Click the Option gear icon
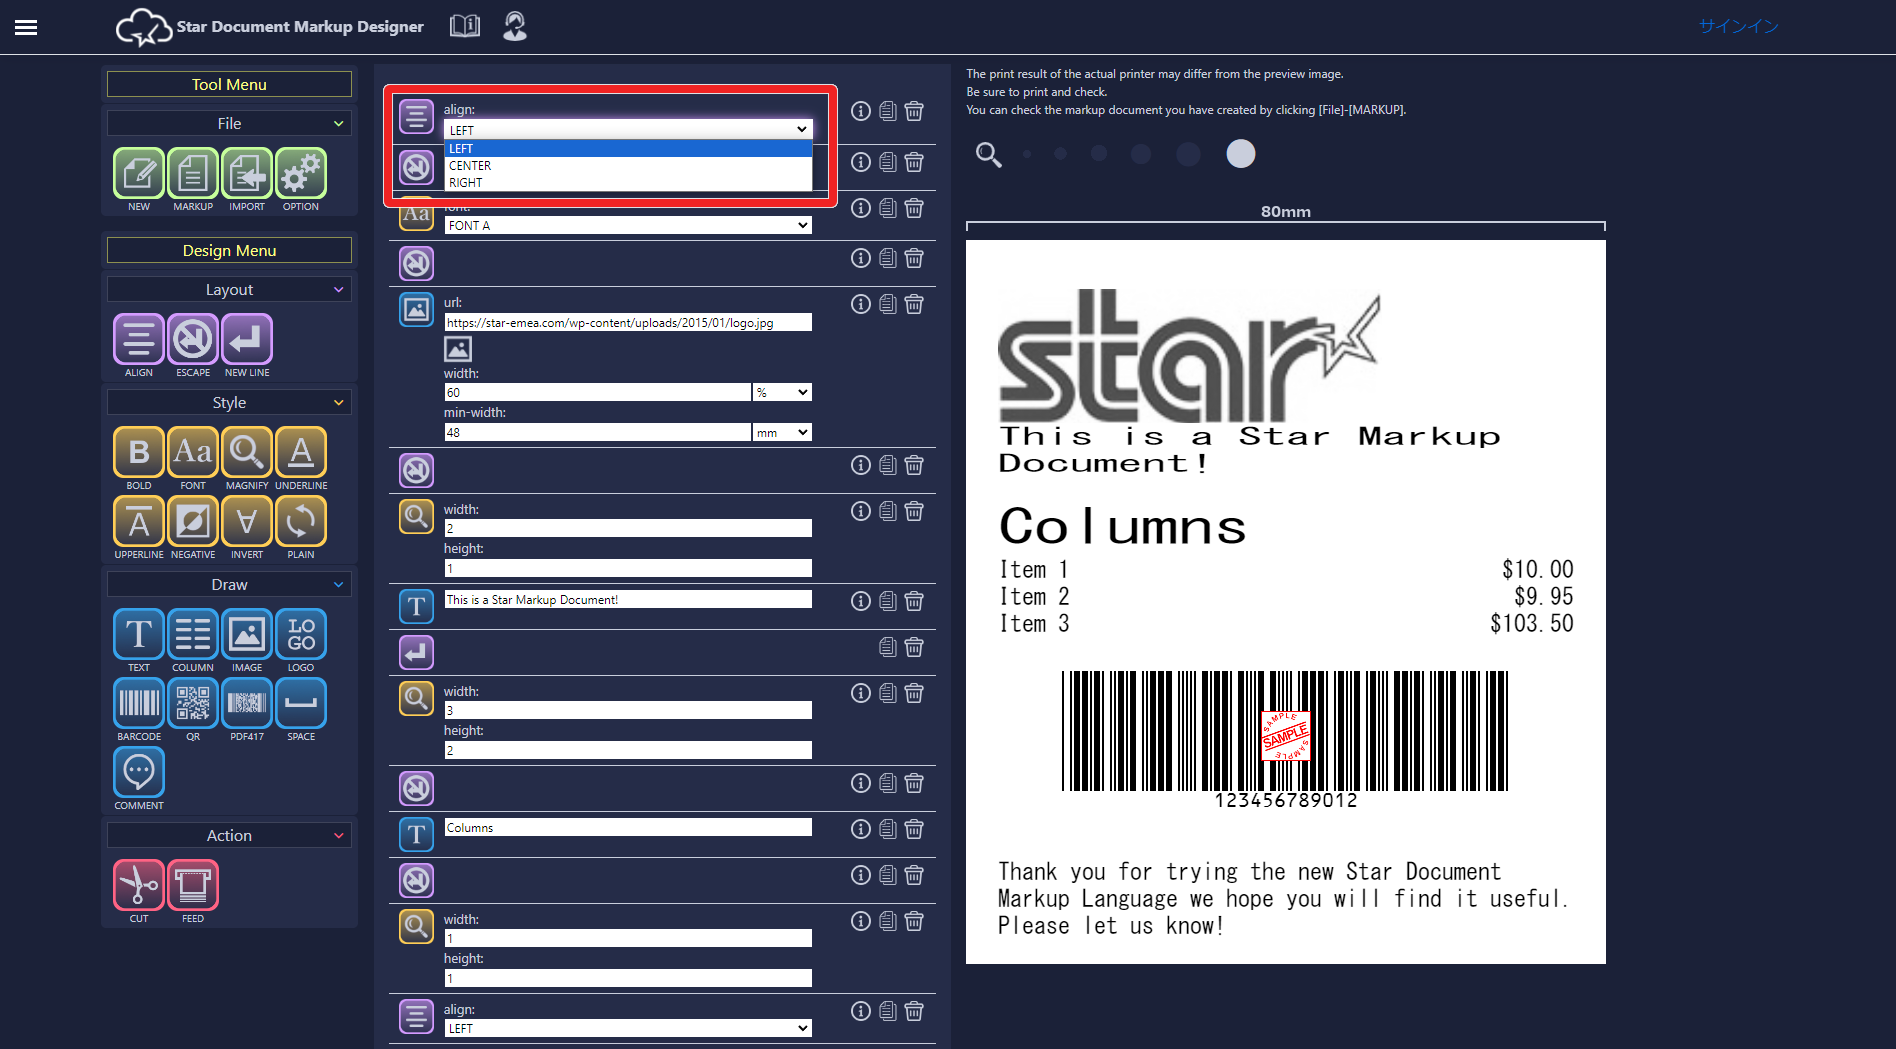Viewport: 1896px width, 1049px height. click(x=301, y=174)
